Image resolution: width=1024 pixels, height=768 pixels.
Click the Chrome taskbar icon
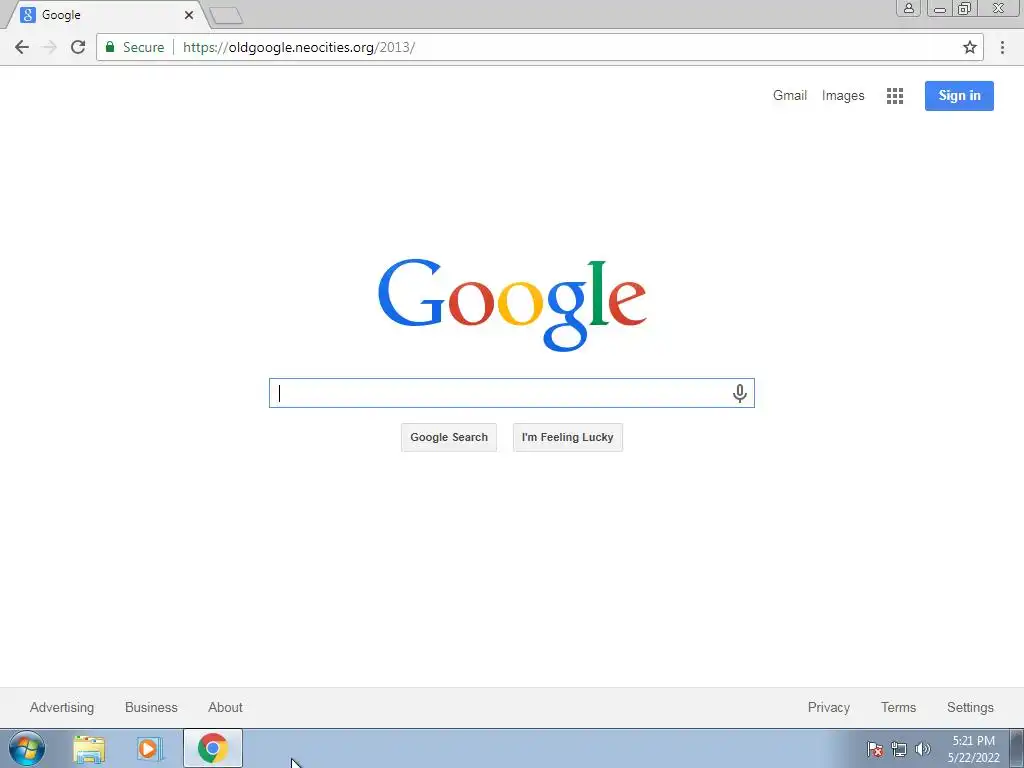[212, 748]
